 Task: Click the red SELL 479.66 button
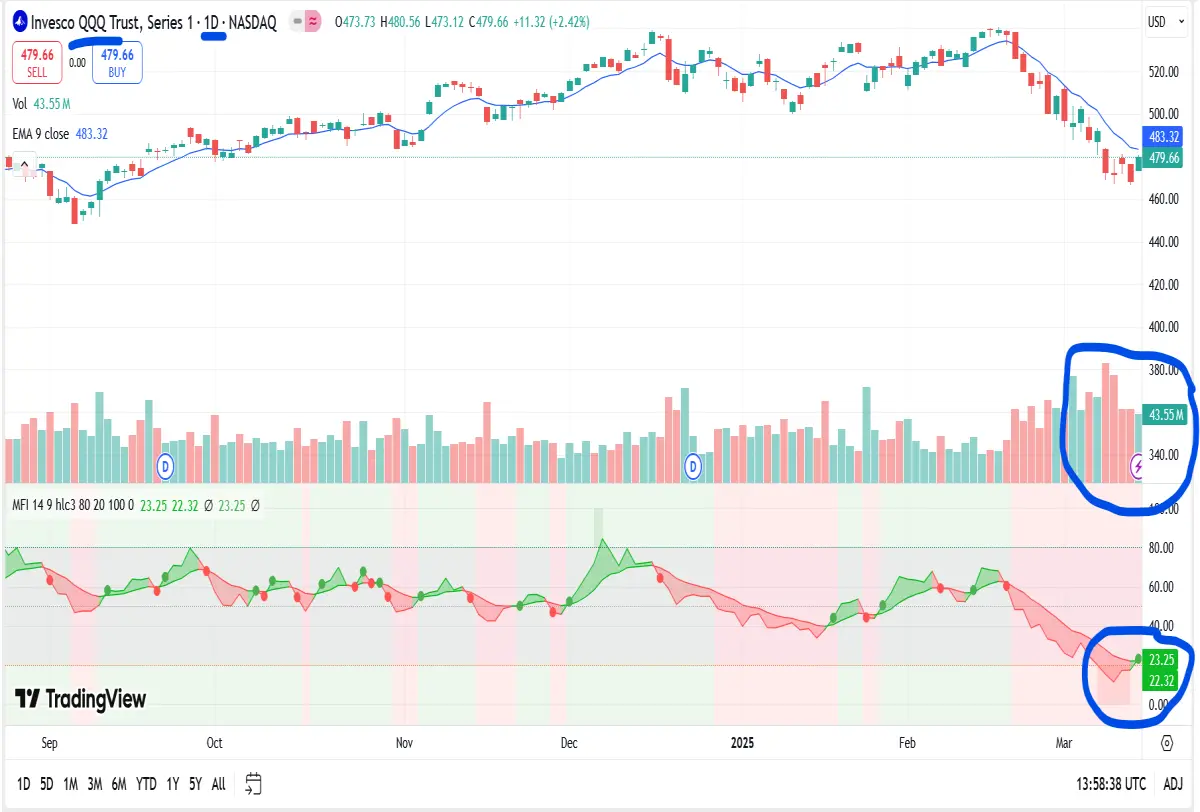37,62
